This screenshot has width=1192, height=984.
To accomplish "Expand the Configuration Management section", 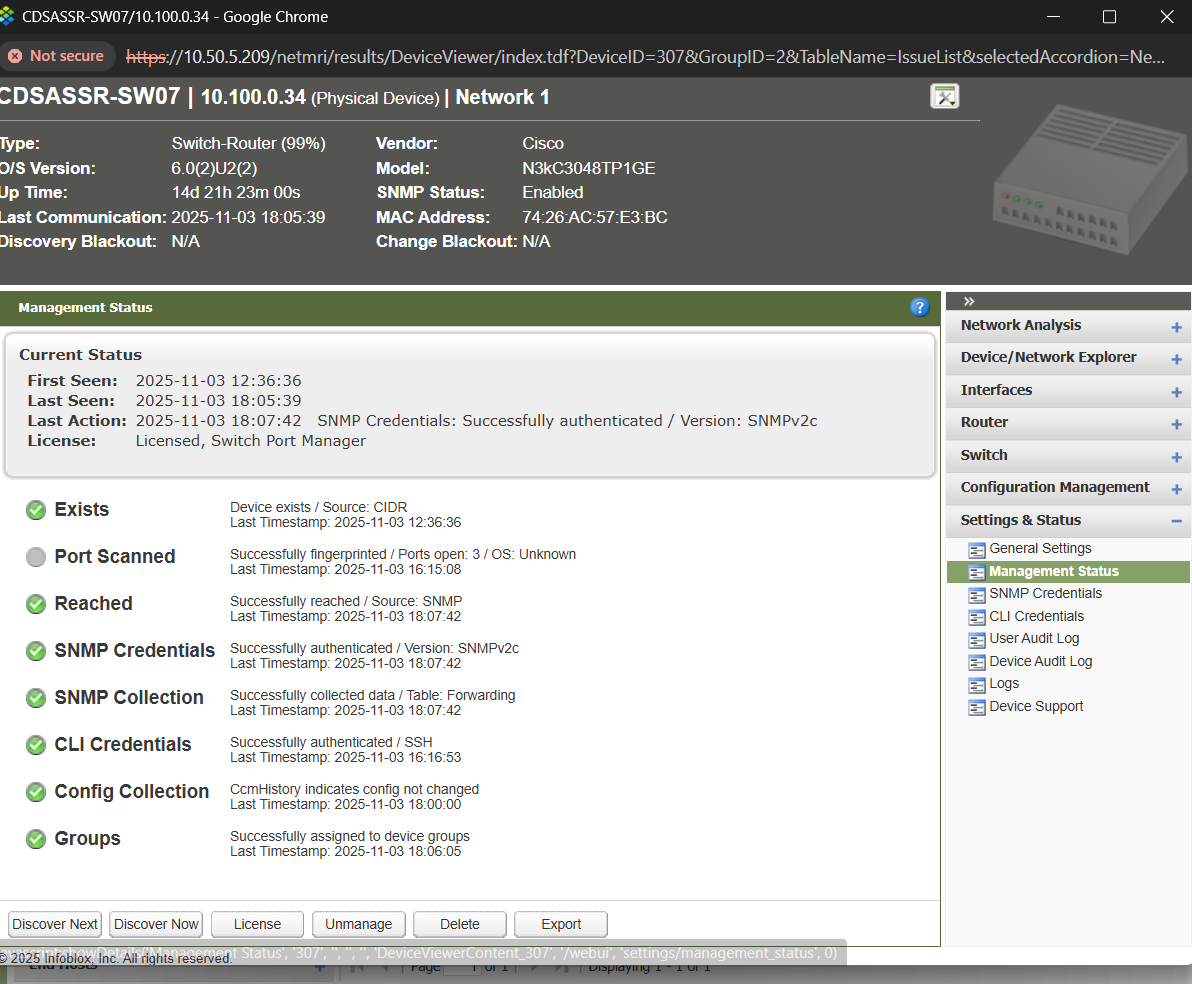I will [x=1176, y=490].
